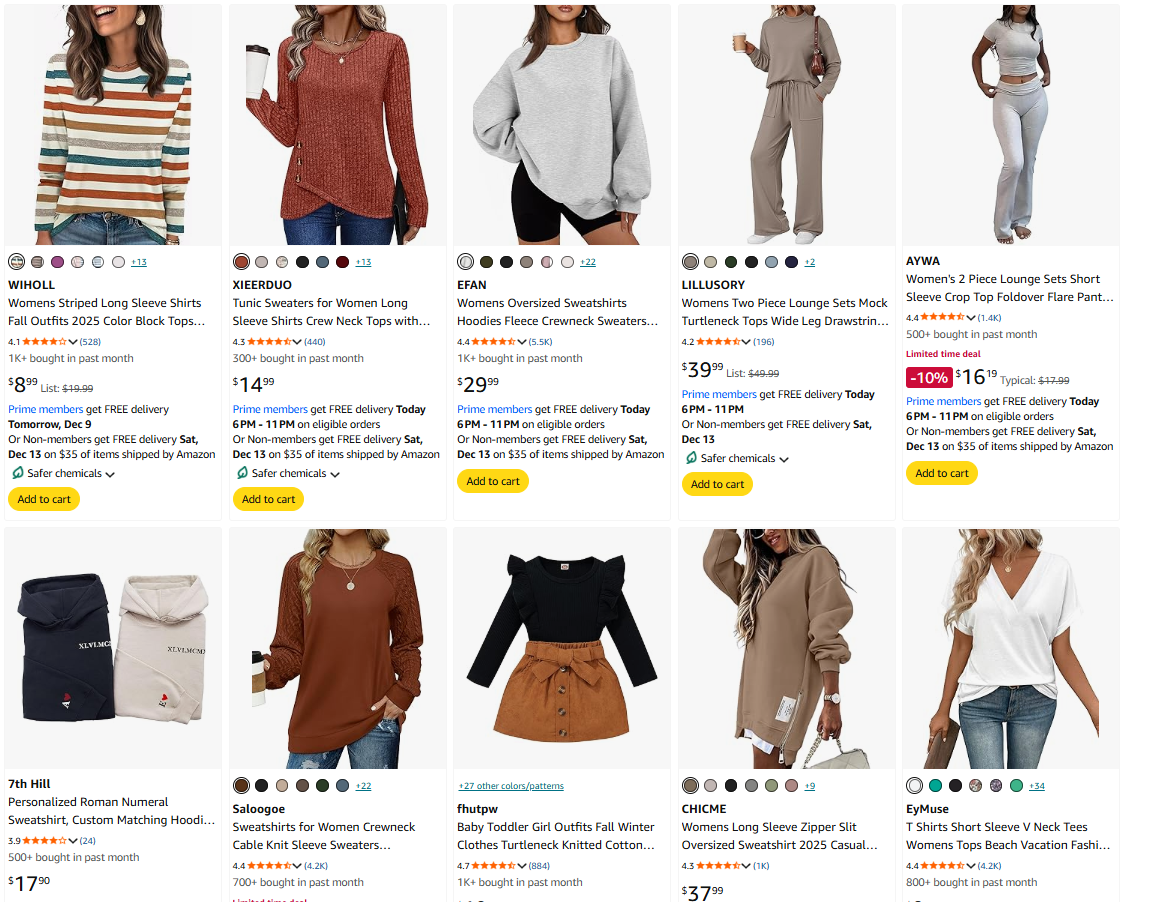
Task: Choose the maroon swatch for XIEERDUO tunic sweater
Action: 343,262
